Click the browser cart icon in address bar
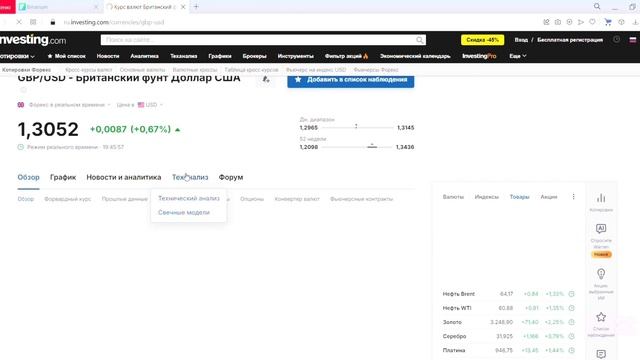The width and height of the screenshot is (640, 360). (x=608, y=22)
